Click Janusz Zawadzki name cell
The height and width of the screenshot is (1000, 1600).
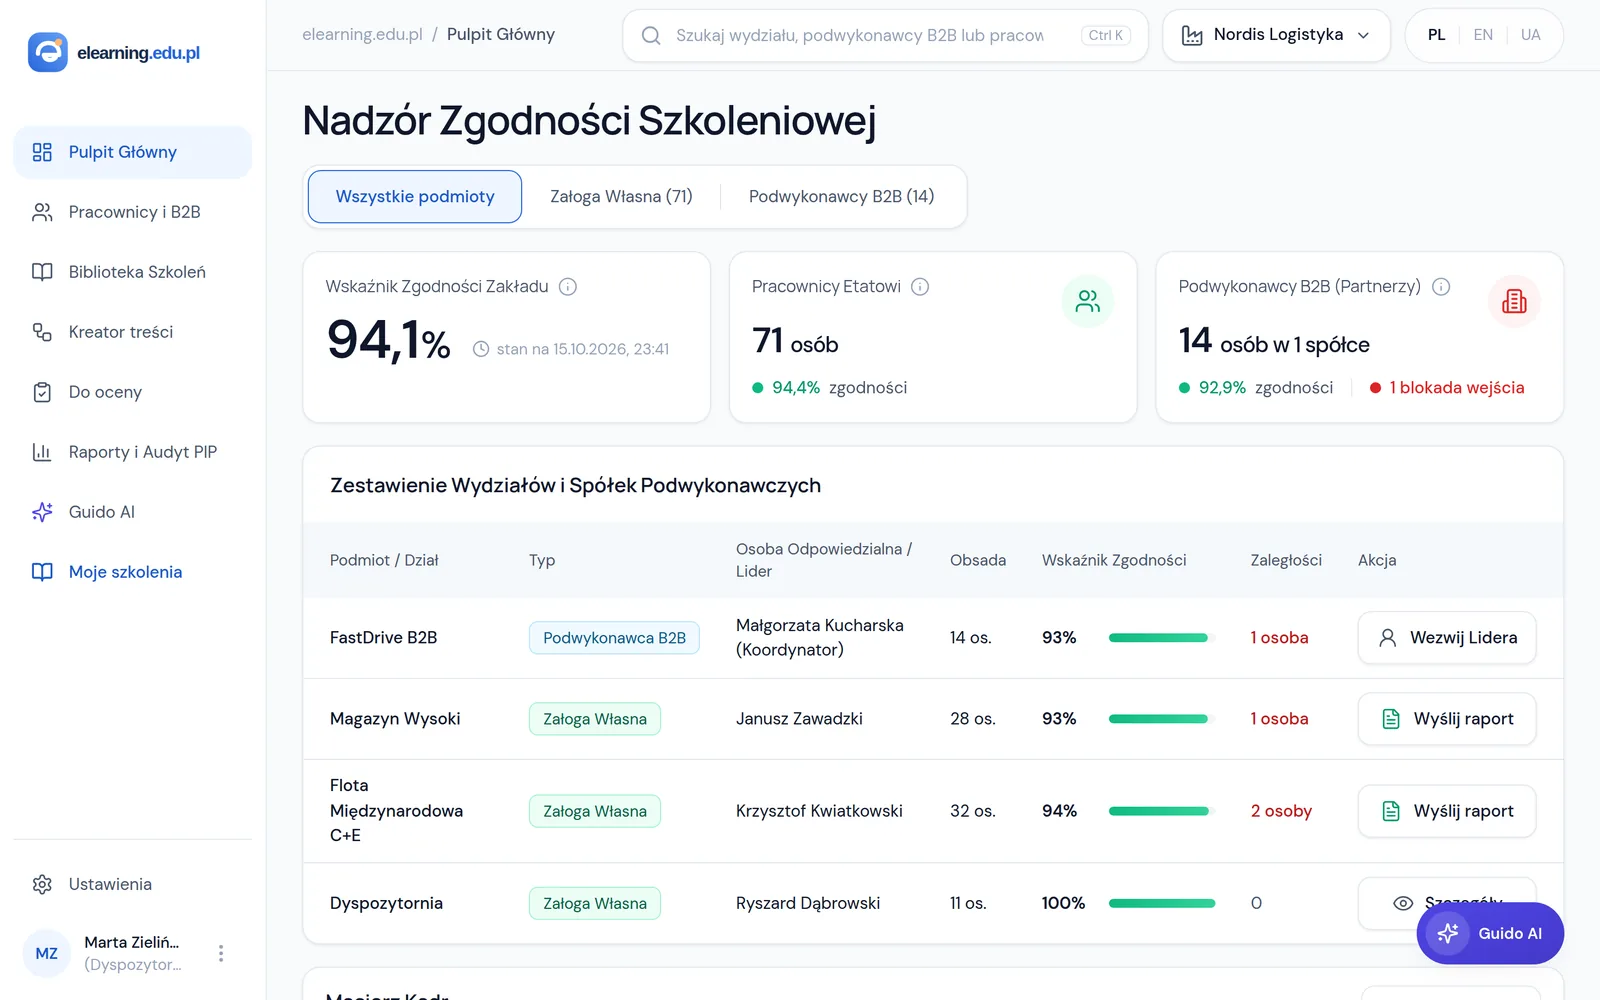click(799, 719)
